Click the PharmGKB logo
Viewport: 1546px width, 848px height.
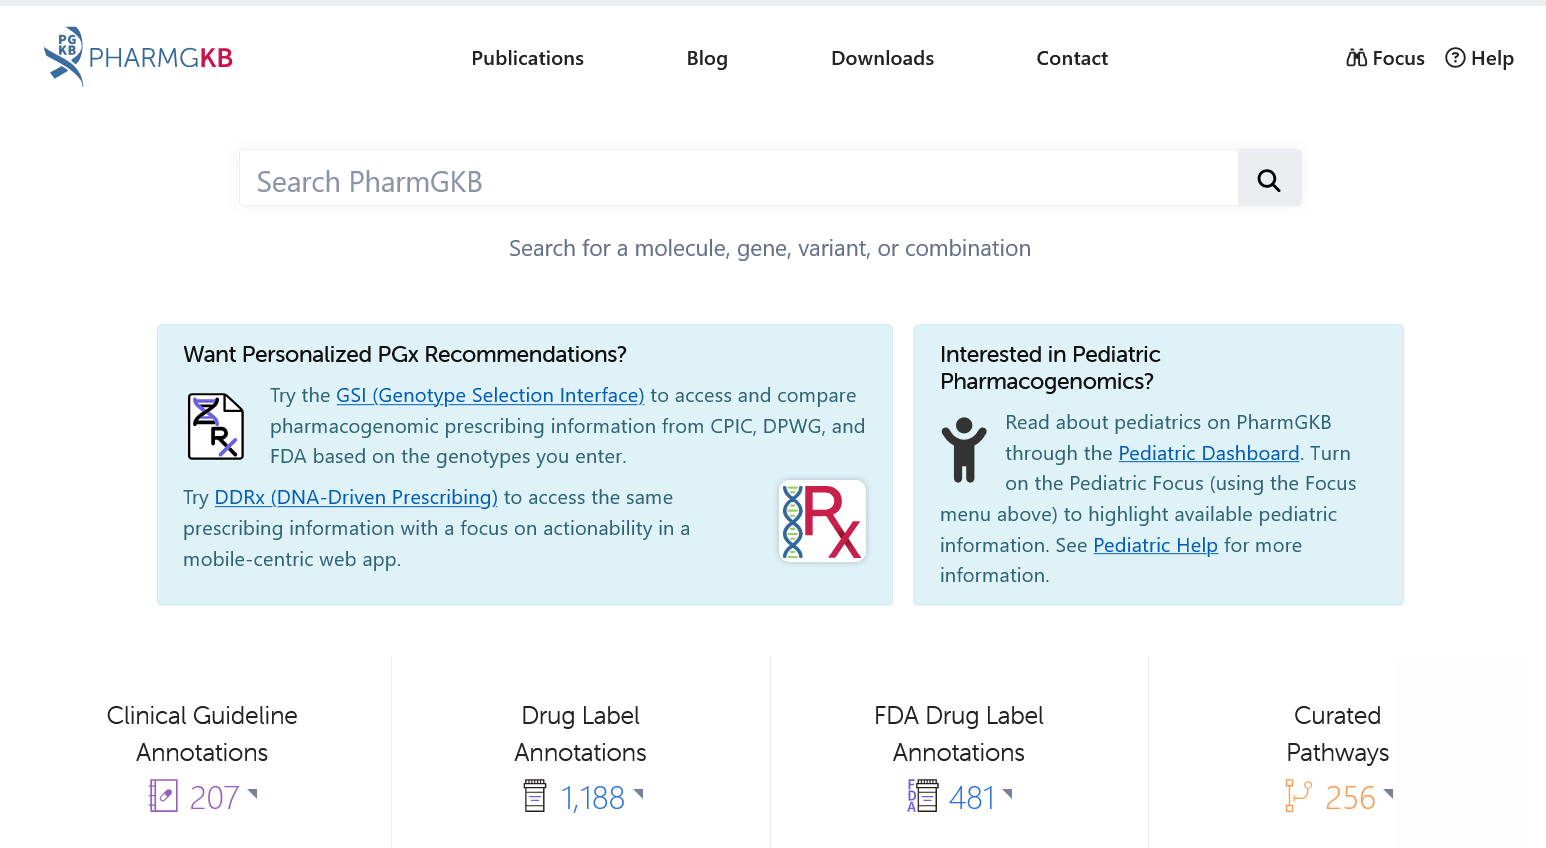pyautogui.click(x=137, y=56)
